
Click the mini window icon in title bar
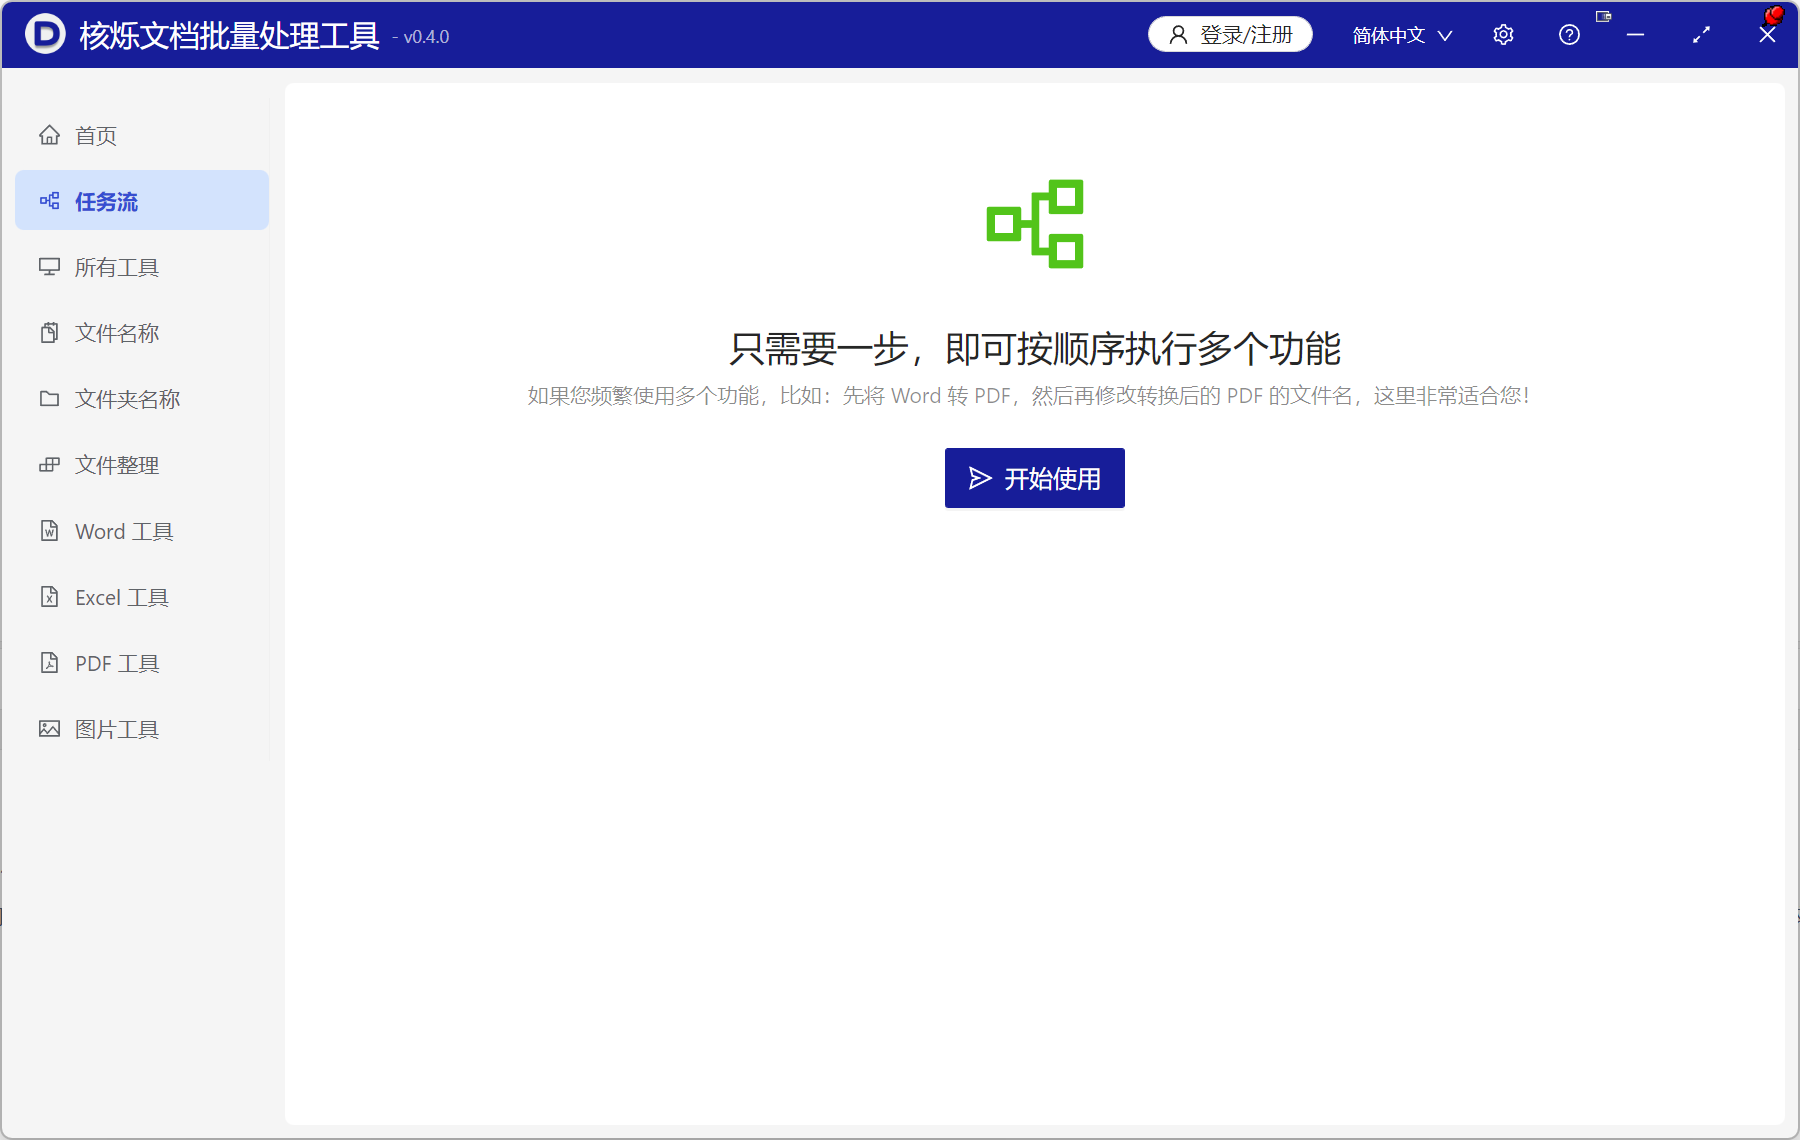point(1603,17)
